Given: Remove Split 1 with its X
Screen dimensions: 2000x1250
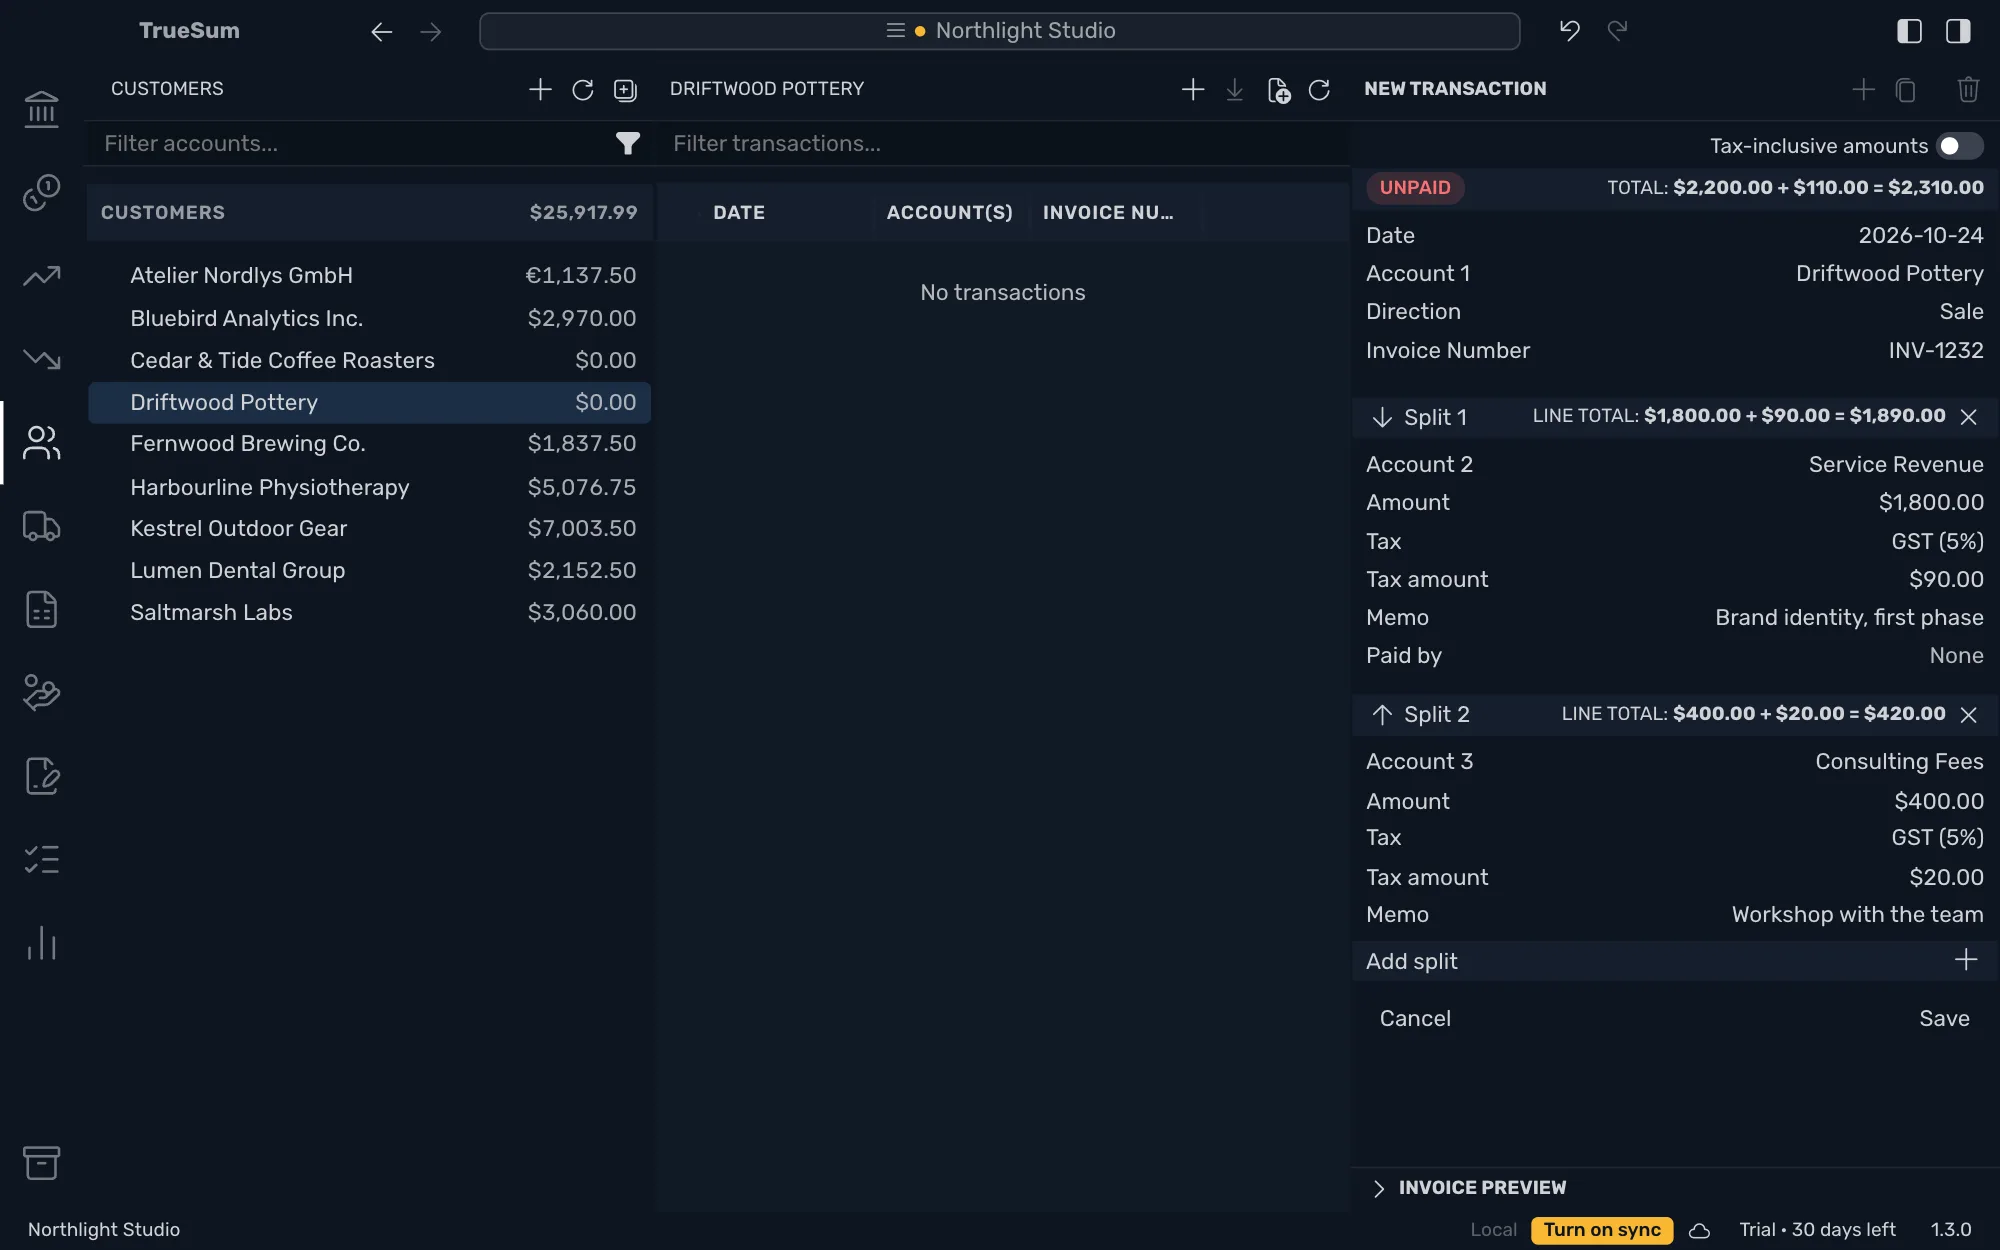Looking at the screenshot, I should click(x=1968, y=417).
